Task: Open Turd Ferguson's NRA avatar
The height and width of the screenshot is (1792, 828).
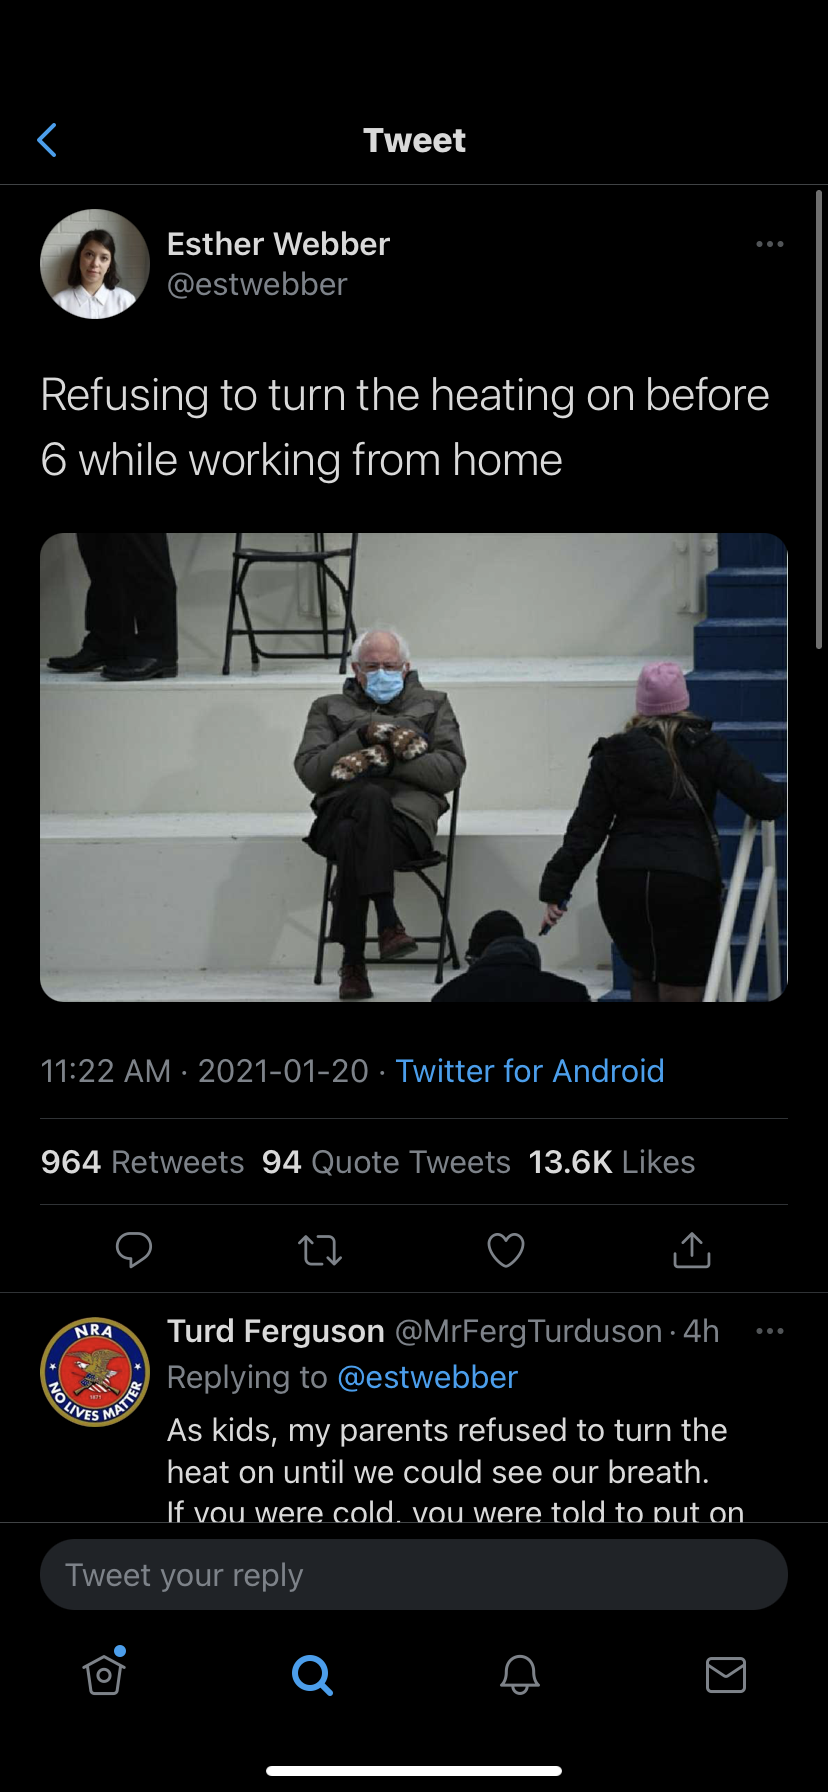Action: point(95,1372)
